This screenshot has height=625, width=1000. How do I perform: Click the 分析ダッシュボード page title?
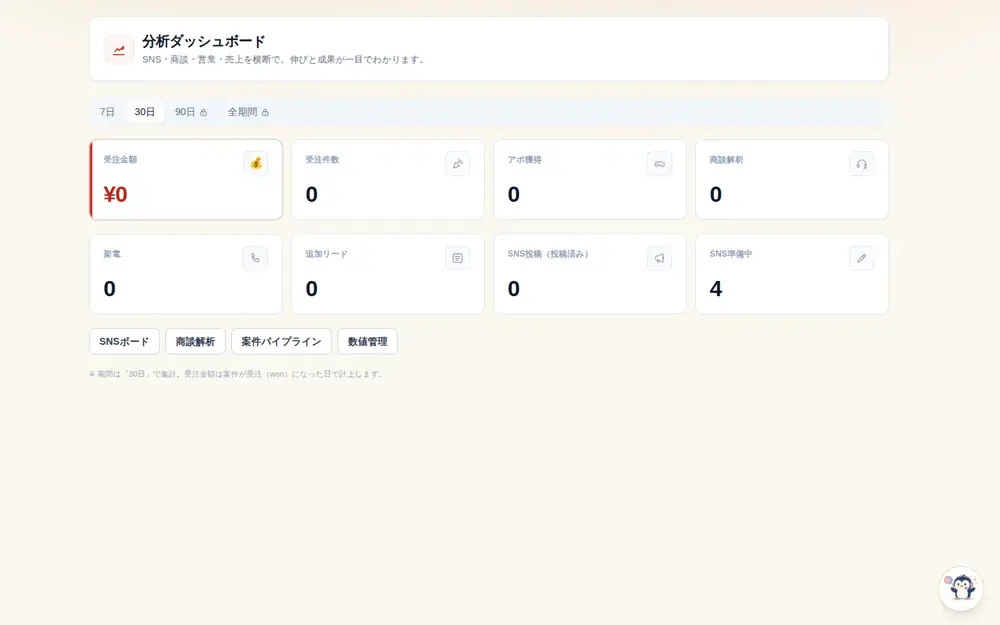point(203,41)
